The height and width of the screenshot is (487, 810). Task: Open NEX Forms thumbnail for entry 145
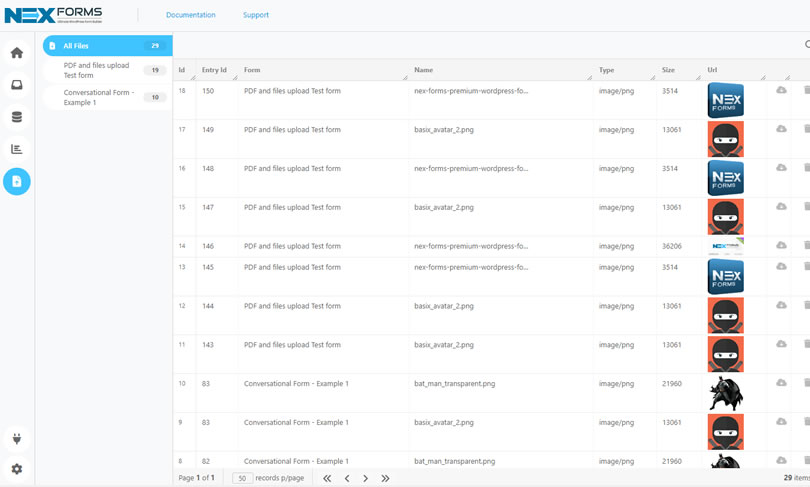725,276
